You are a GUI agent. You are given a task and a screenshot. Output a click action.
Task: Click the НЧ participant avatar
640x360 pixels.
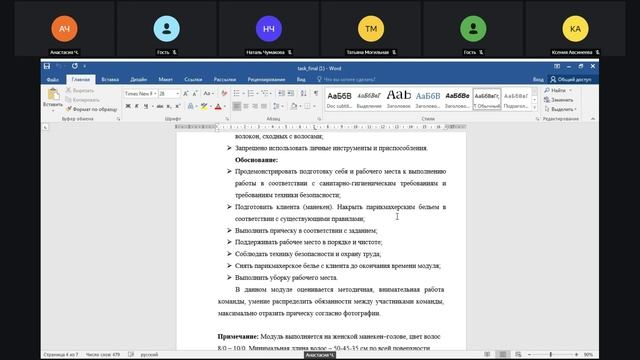coord(269,29)
